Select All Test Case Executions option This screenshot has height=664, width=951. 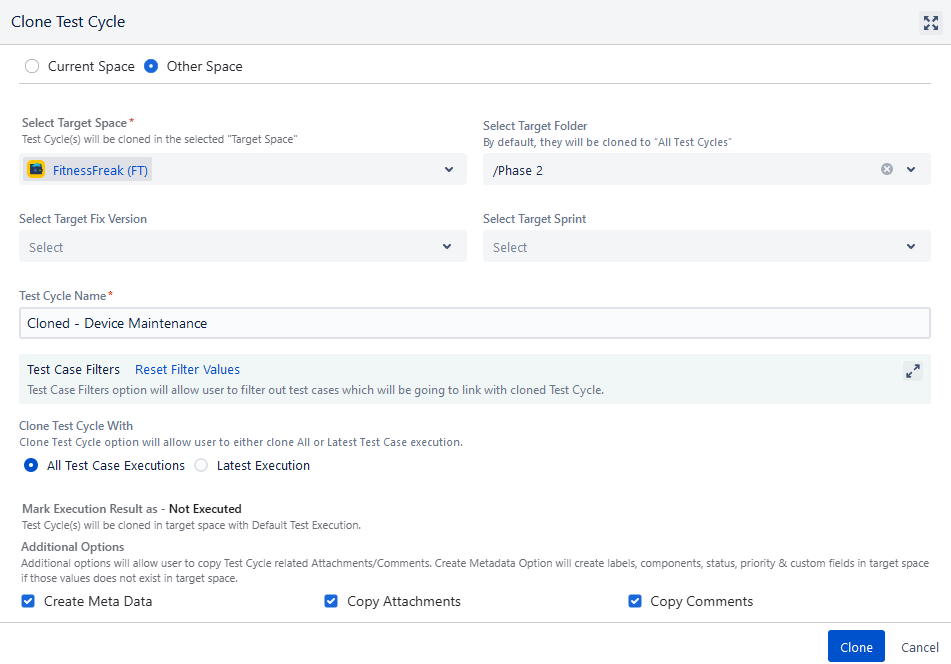30,465
